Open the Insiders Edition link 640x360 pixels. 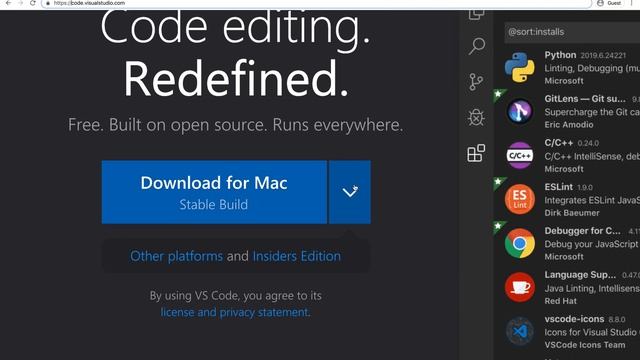coord(297,256)
